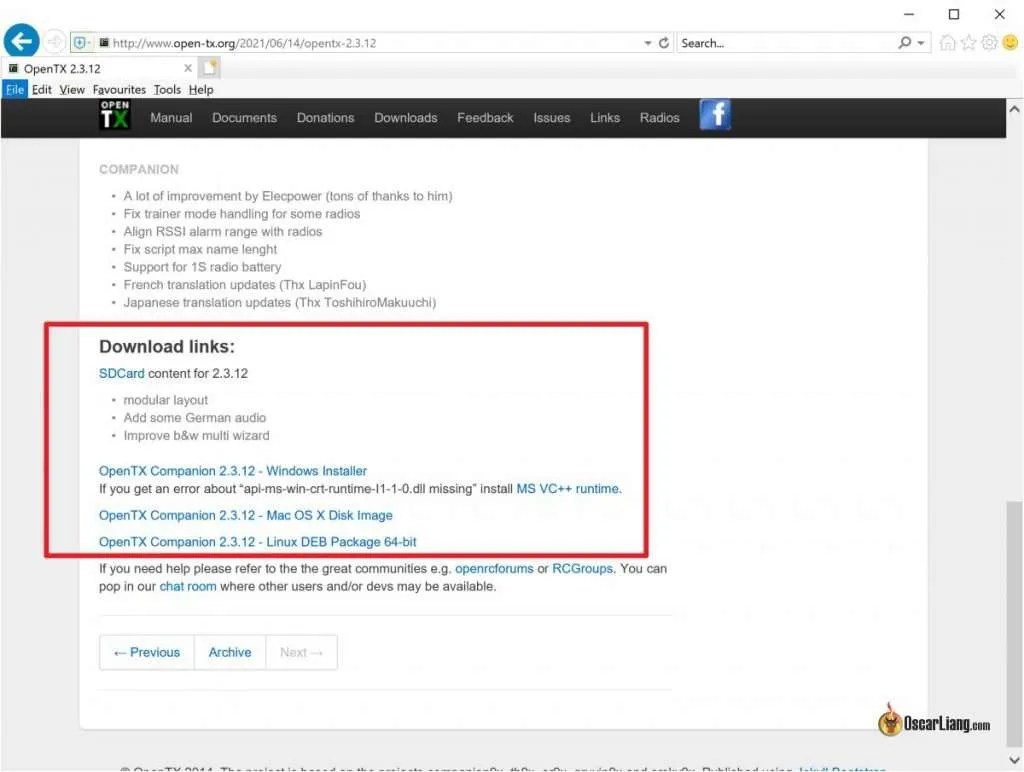This screenshot has width=1024, height=772.
Task: Click the Home icon in browser toolbar
Action: (x=947, y=43)
